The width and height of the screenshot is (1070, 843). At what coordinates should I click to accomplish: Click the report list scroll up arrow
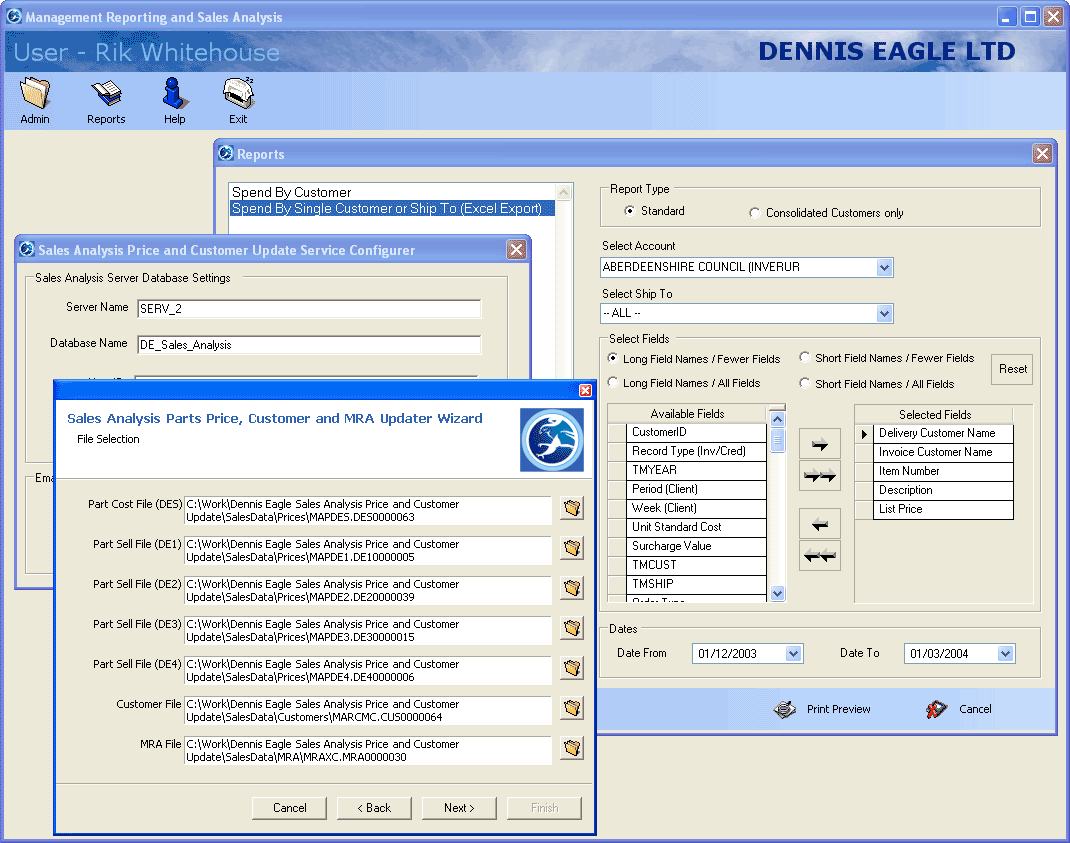564,192
